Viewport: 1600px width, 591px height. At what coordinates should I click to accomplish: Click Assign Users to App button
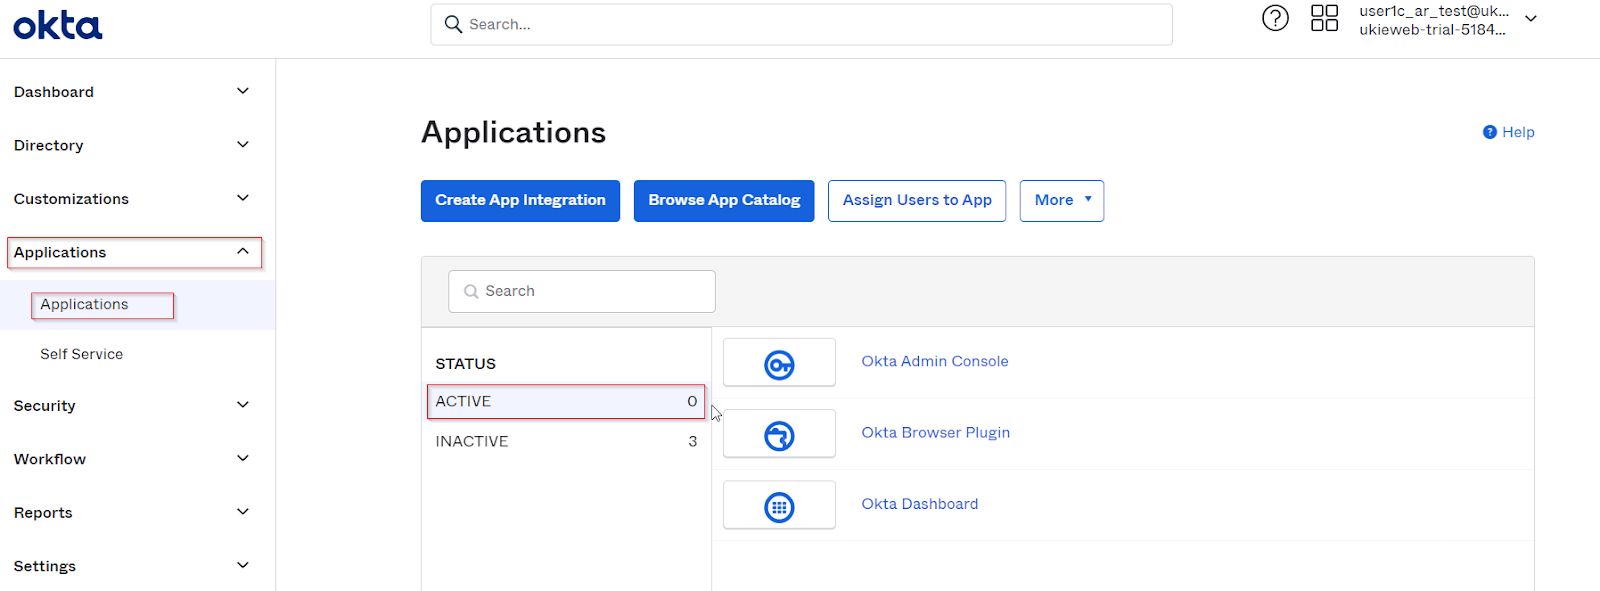(917, 200)
